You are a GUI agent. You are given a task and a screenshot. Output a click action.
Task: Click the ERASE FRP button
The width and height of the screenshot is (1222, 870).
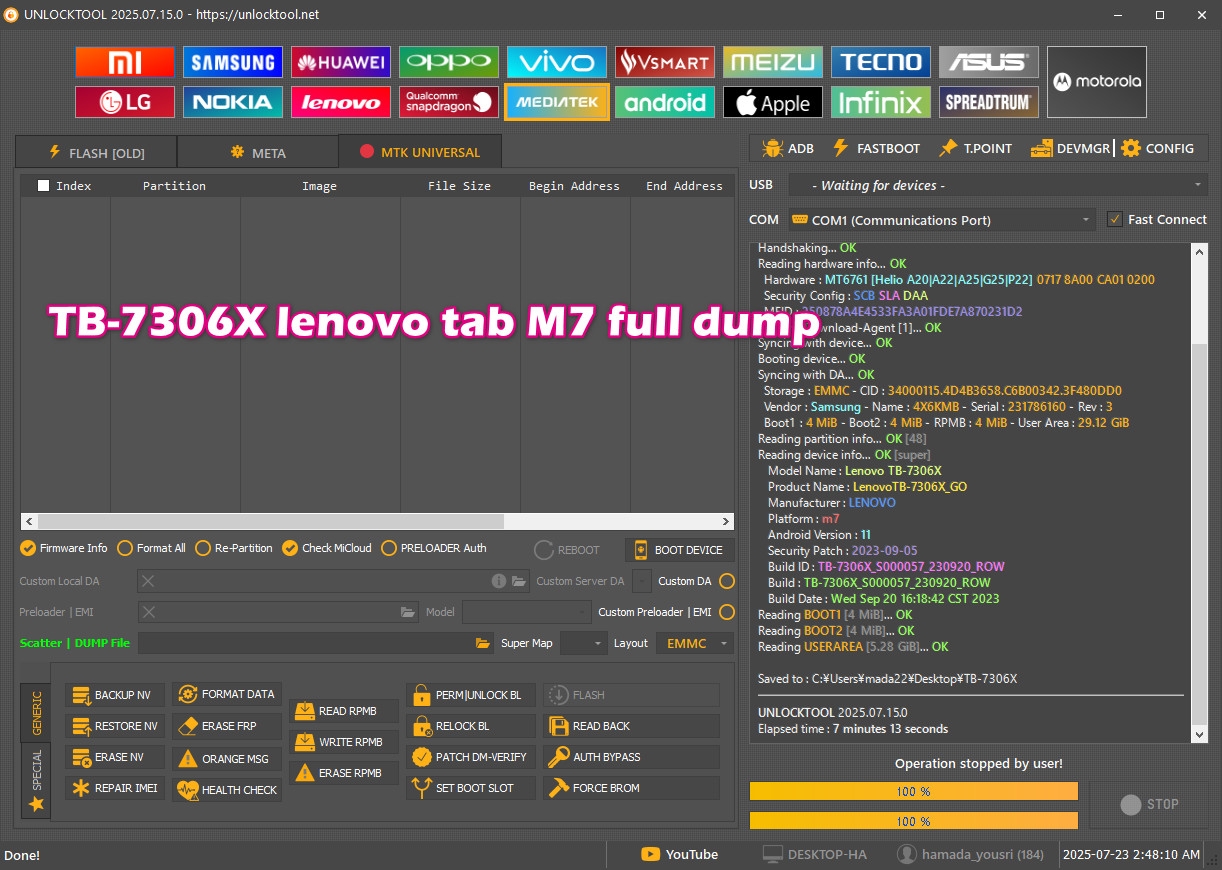coord(228,726)
